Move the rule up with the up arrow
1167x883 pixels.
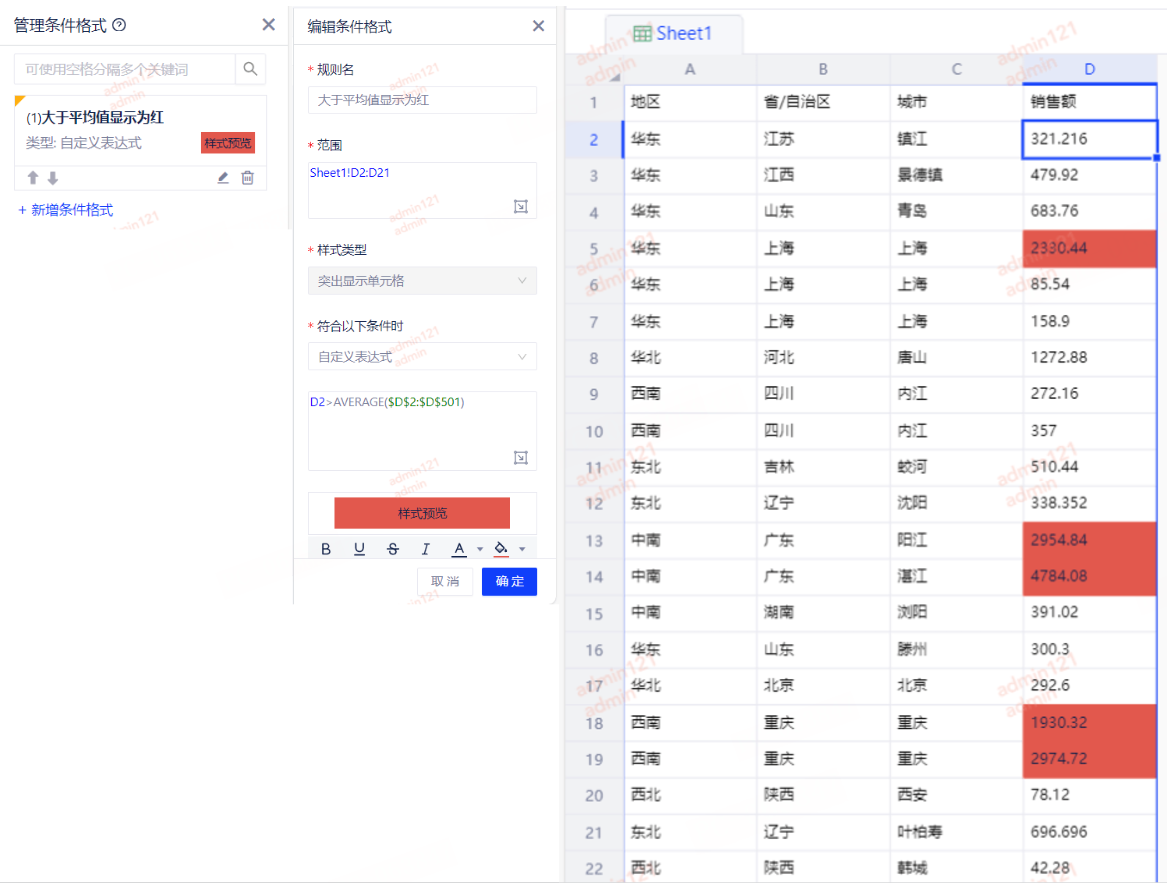pyautogui.click(x=33, y=178)
